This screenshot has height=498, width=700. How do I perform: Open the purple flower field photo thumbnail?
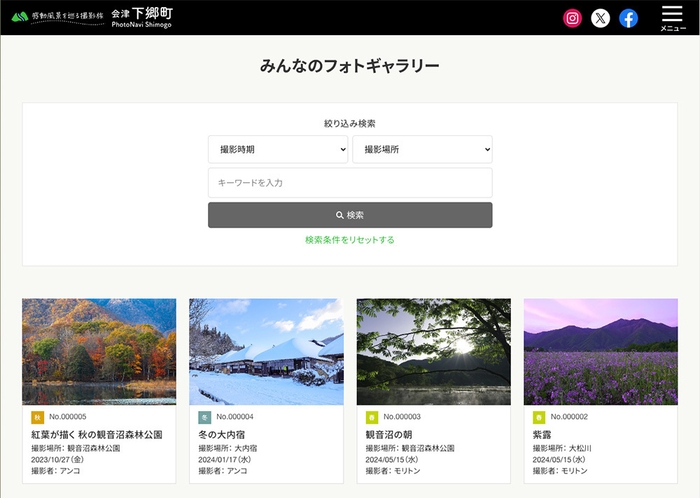pyautogui.click(x=600, y=351)
